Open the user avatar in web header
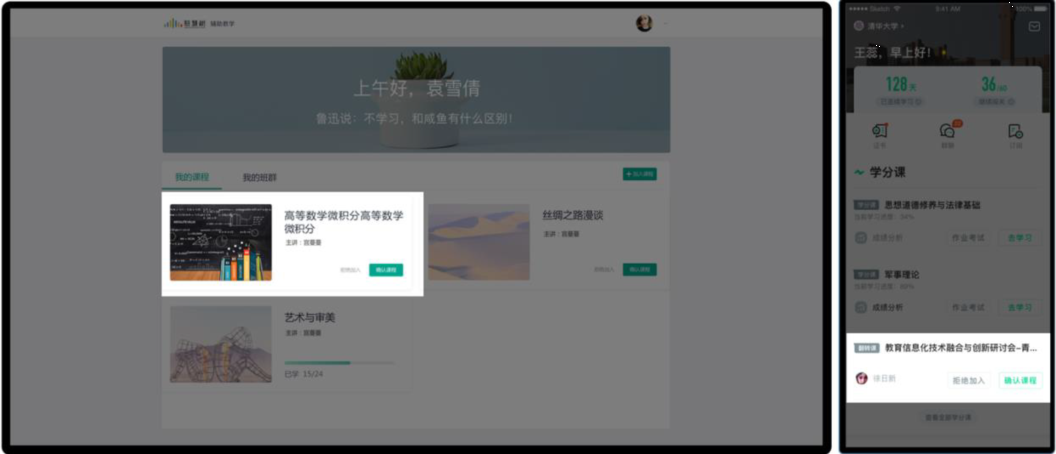Image resolution: width=1056 pixels, height=454 pixels. pos(644,24)
